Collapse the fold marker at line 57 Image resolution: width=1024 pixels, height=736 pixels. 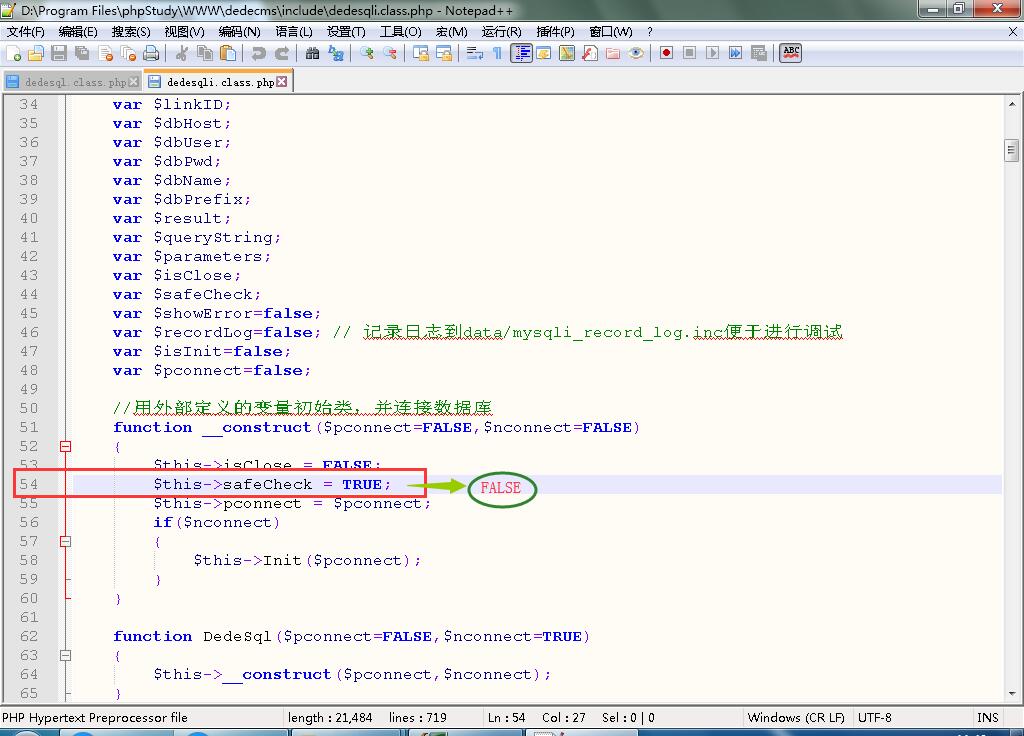pyautogui.click(x=66, y=541)
